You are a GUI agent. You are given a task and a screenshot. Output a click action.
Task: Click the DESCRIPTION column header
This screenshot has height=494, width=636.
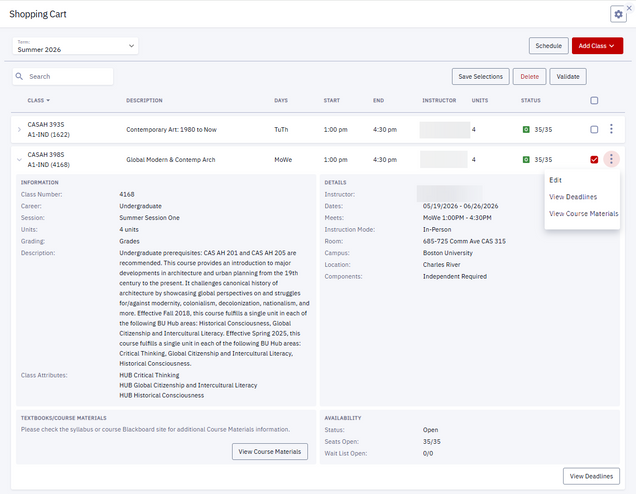144,100
